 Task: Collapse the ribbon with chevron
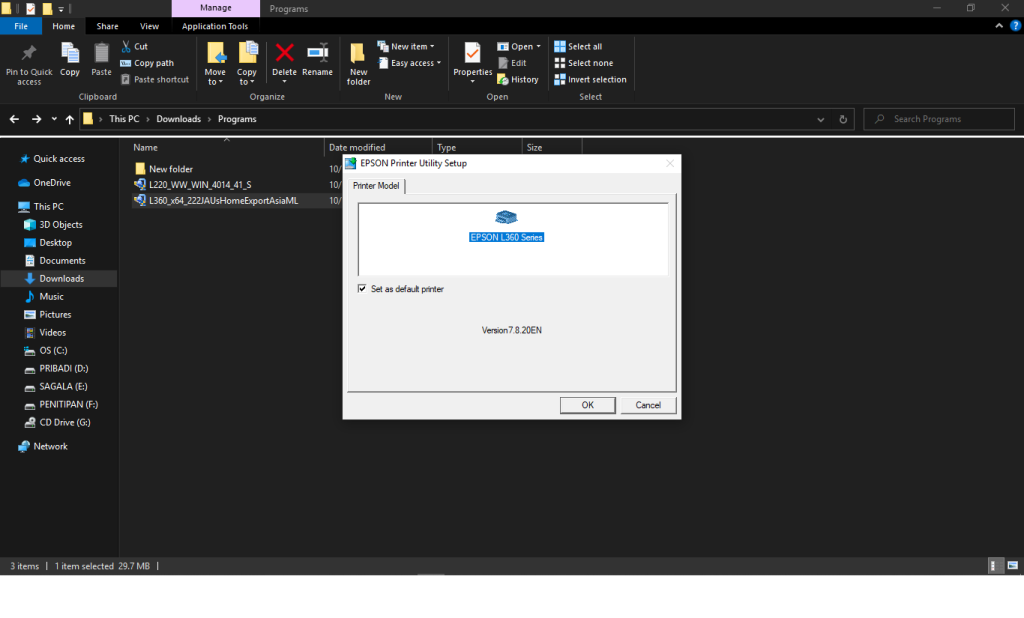(999, 26)
